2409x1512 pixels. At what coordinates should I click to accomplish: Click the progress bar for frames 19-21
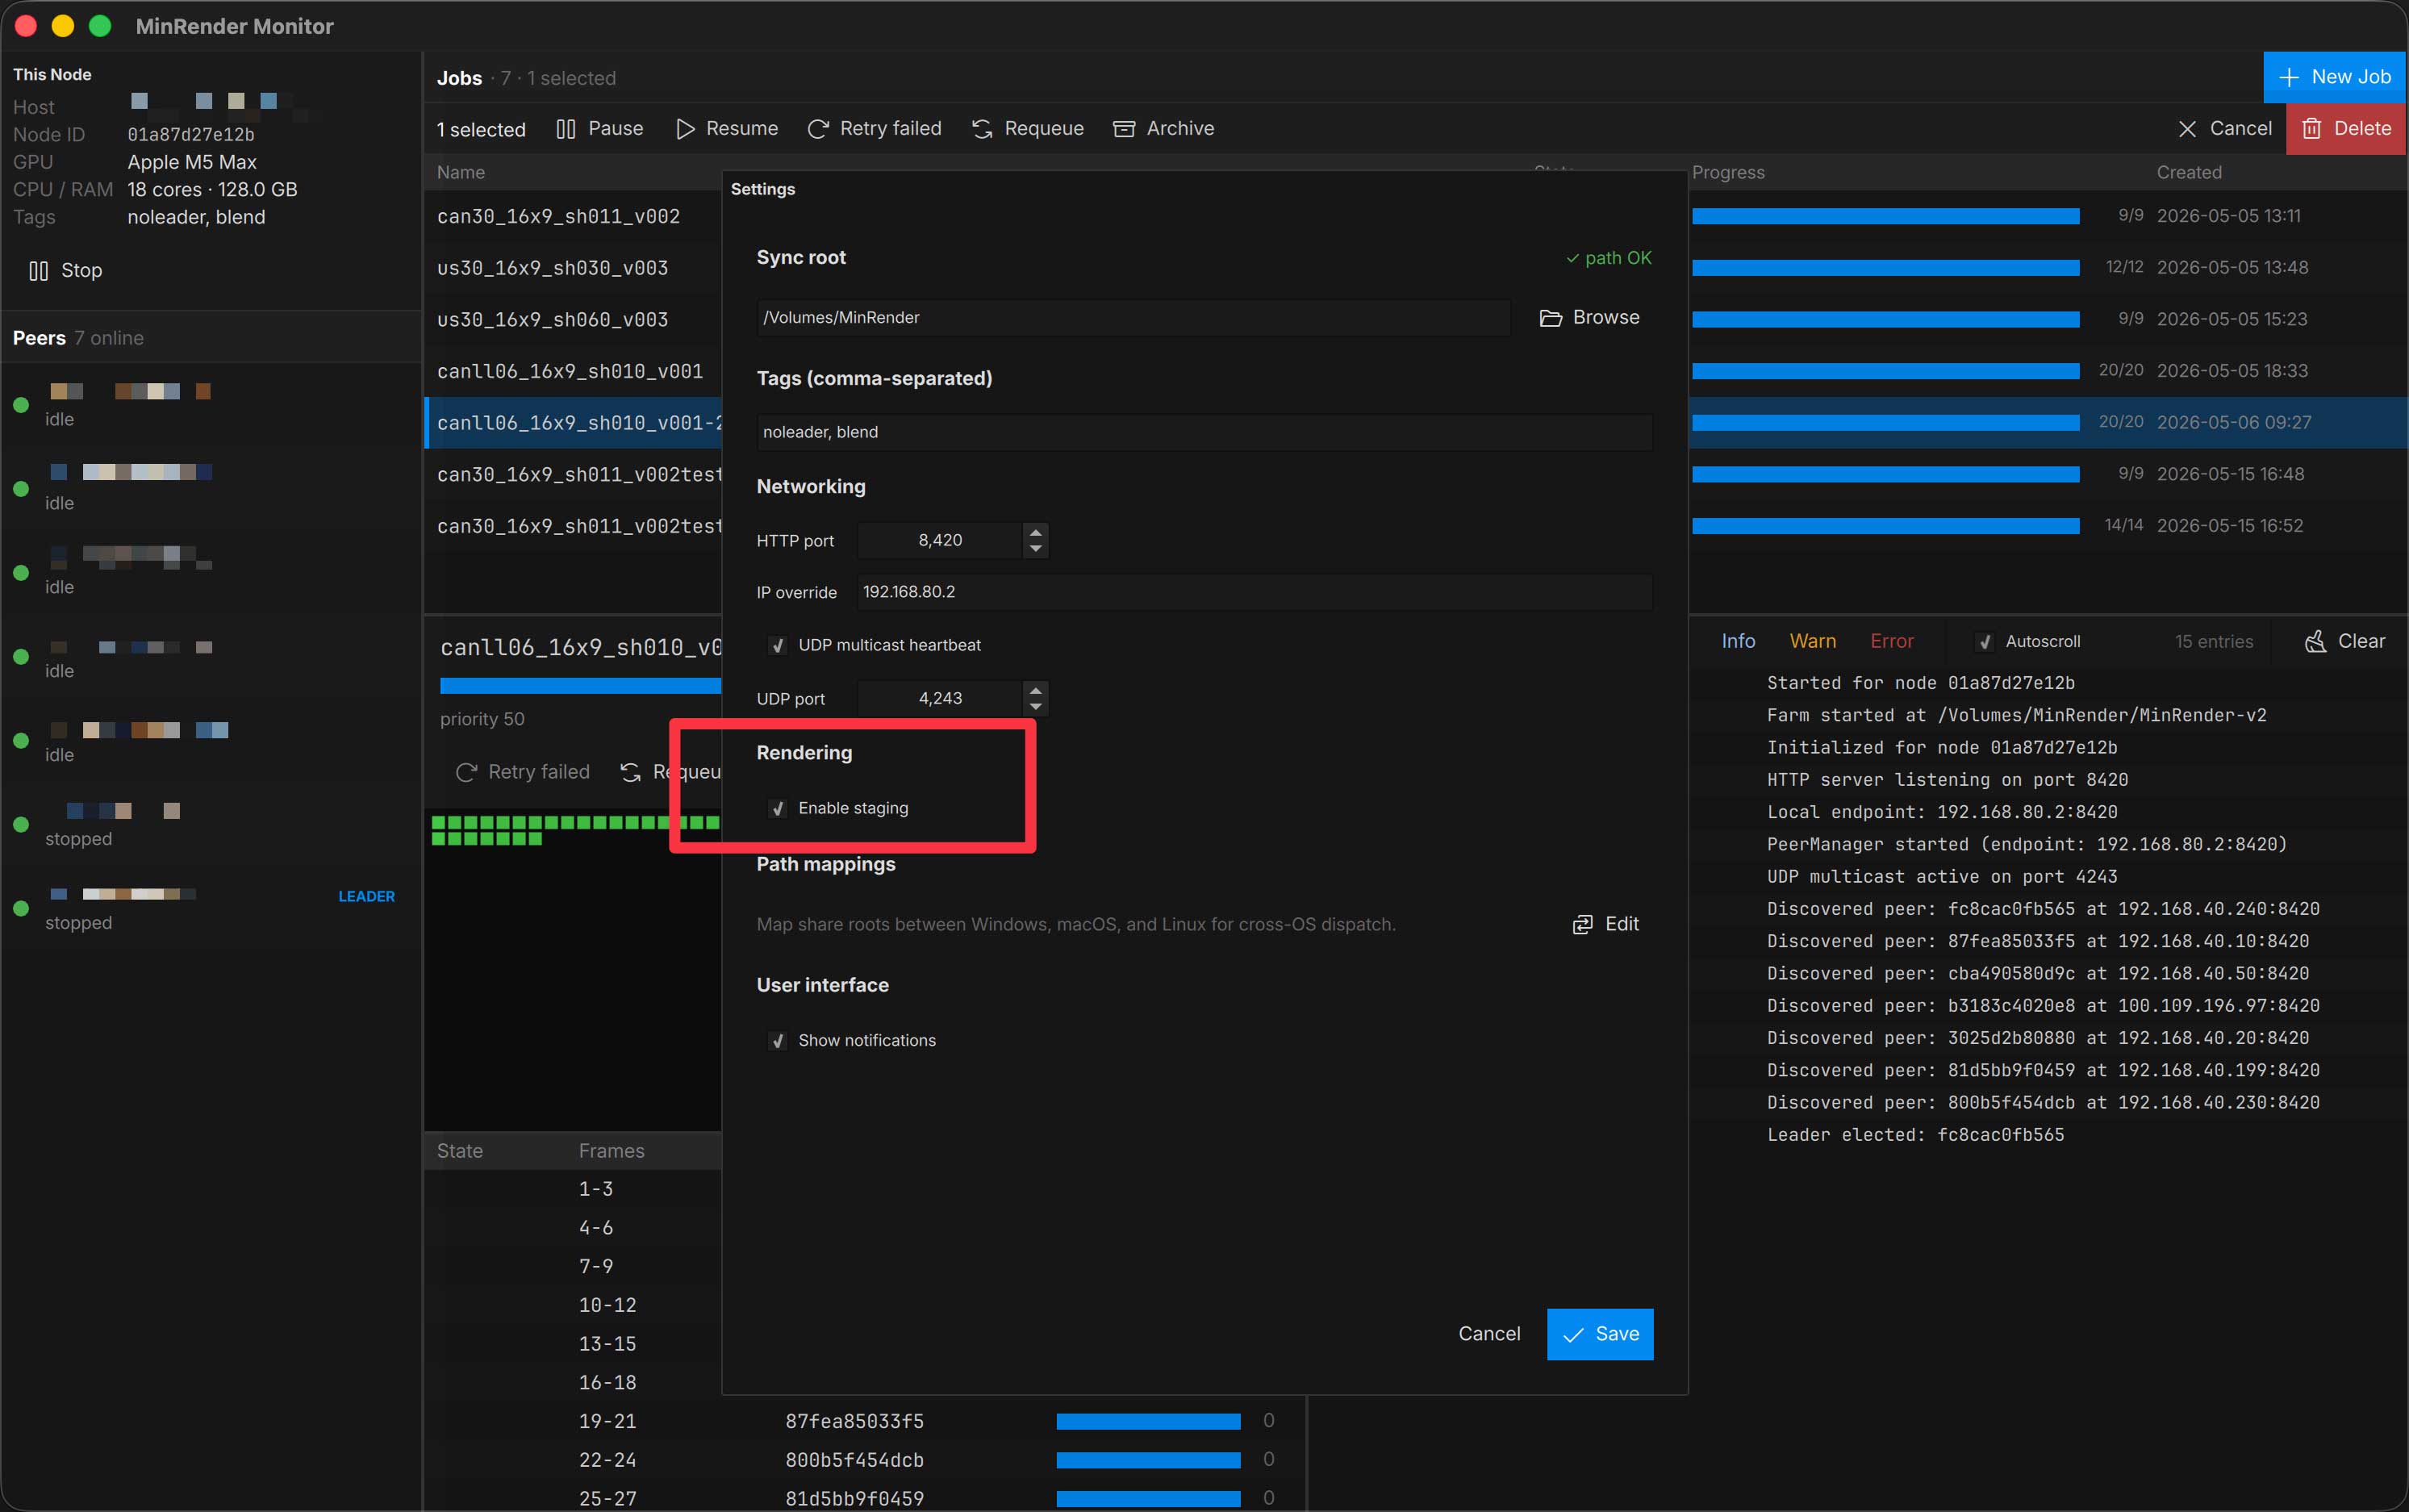pyautogui.click(x=1148, y=1421)
